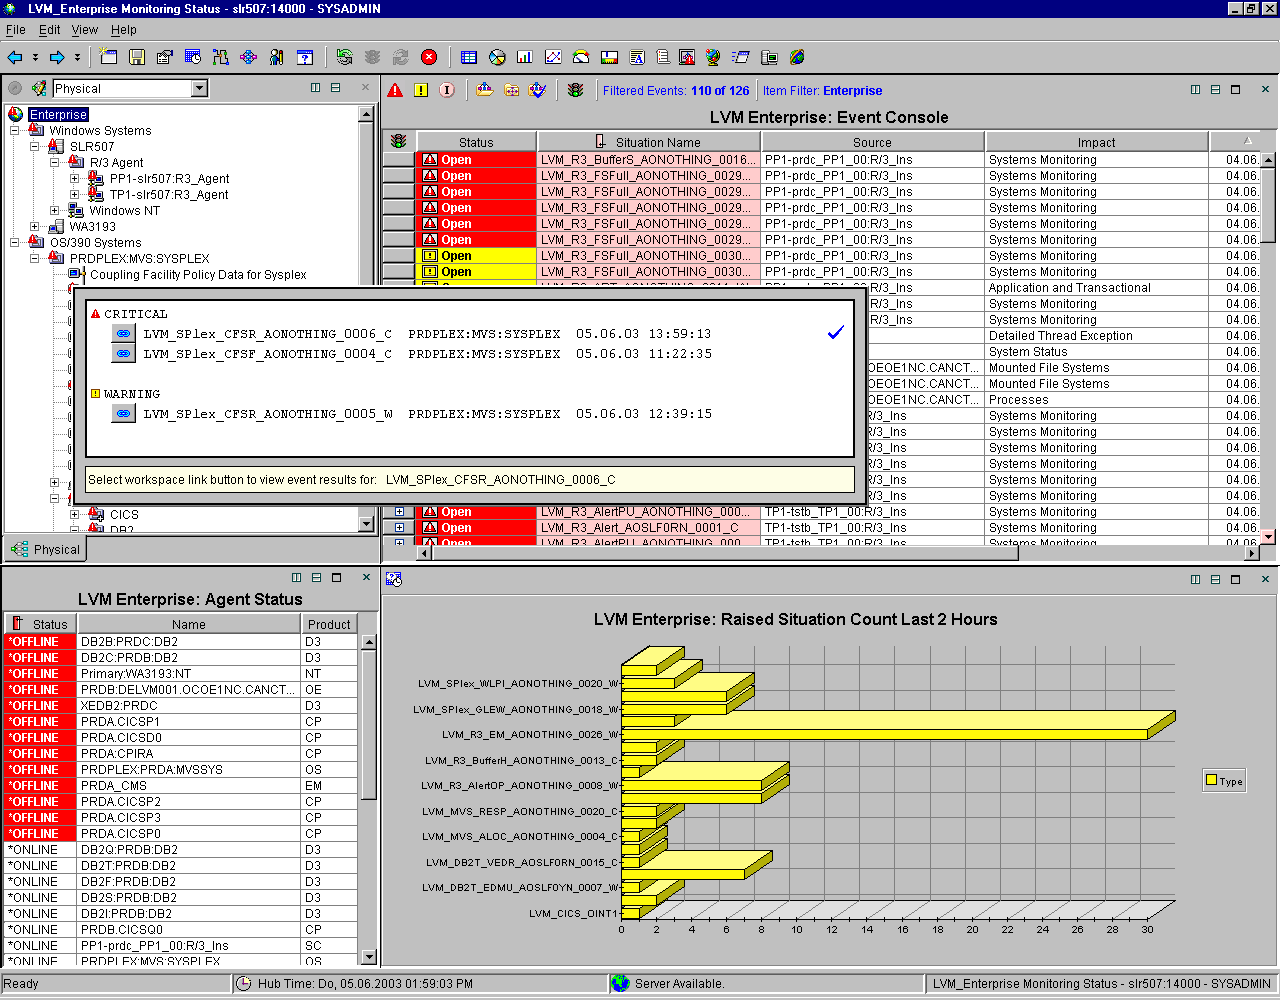Expand the WA3193 tree node

tap(35, 227)
